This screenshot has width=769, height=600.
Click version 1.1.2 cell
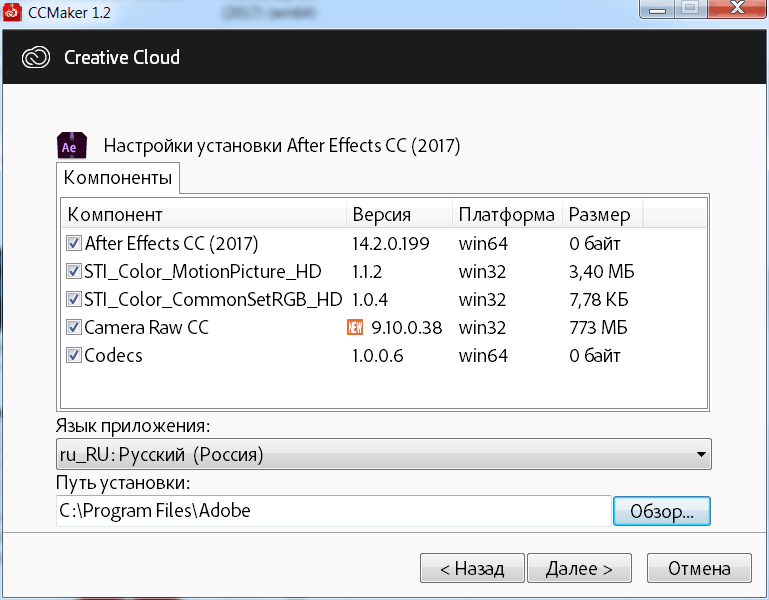click(x=367, y=271)
